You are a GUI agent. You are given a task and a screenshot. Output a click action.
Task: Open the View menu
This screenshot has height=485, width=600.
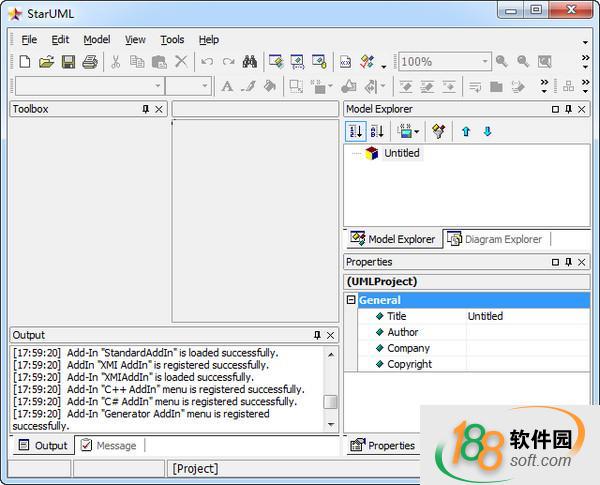pos(135,39)
